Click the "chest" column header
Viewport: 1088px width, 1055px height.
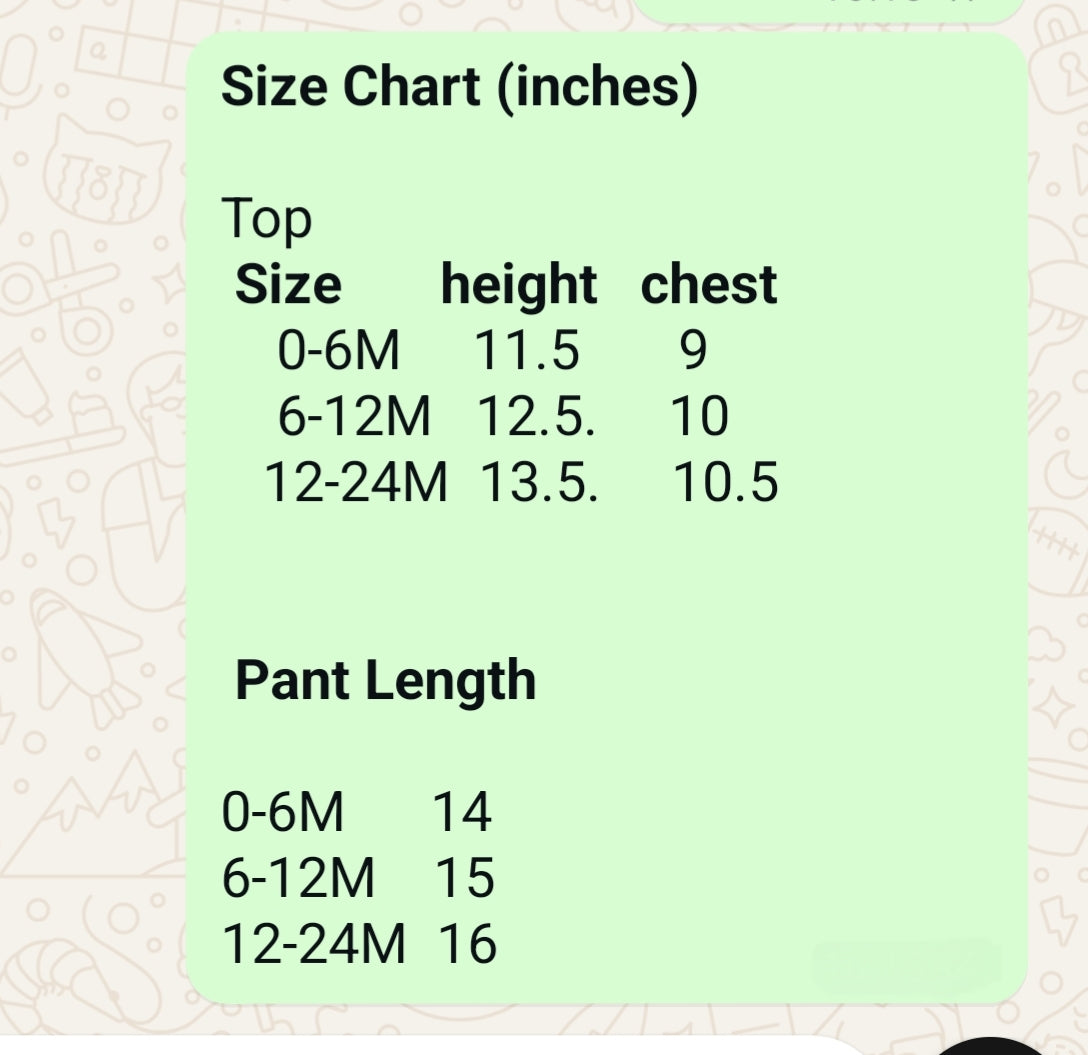(x=708, y=285)
